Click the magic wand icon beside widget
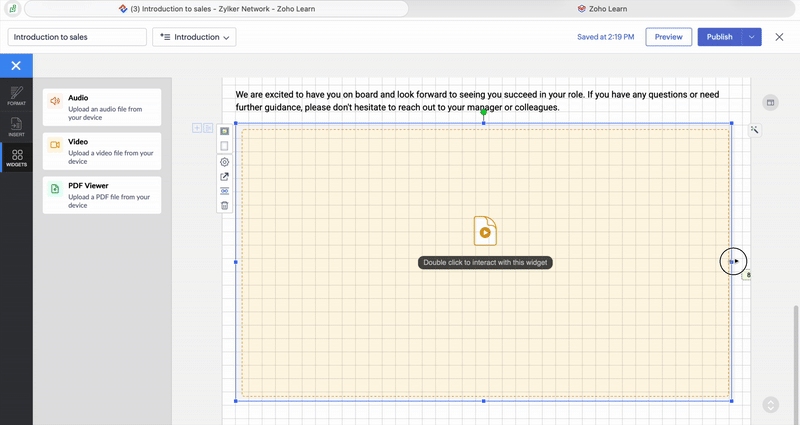 (x=755, y=130)
